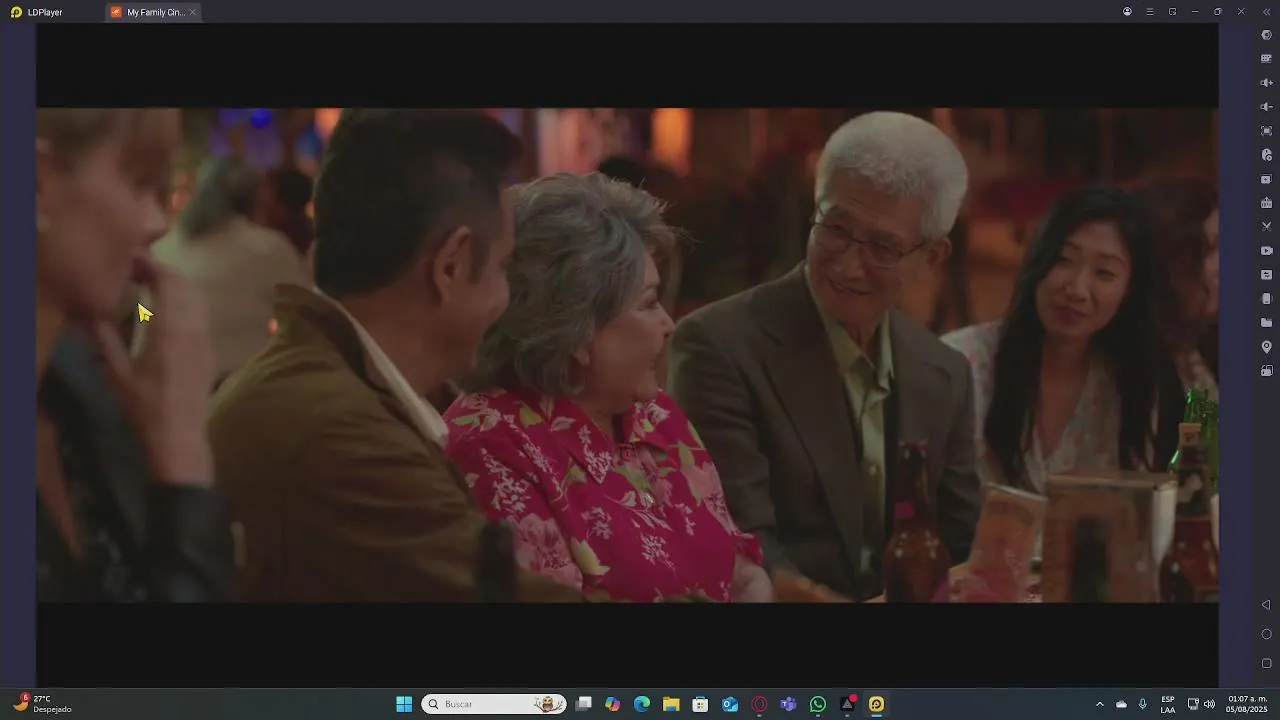
Task: Open multi-instance manager icon in sidebar
Action: click(x=1266, y=179)
